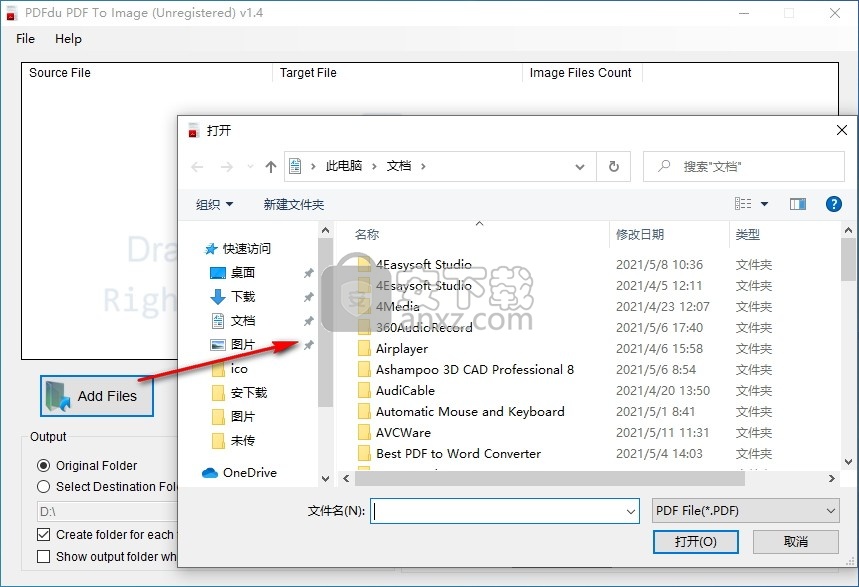The width and height of the screenshot is (859, 587).
Task: Check the Show output folder checkbox
Action: [x=43, y=556]
